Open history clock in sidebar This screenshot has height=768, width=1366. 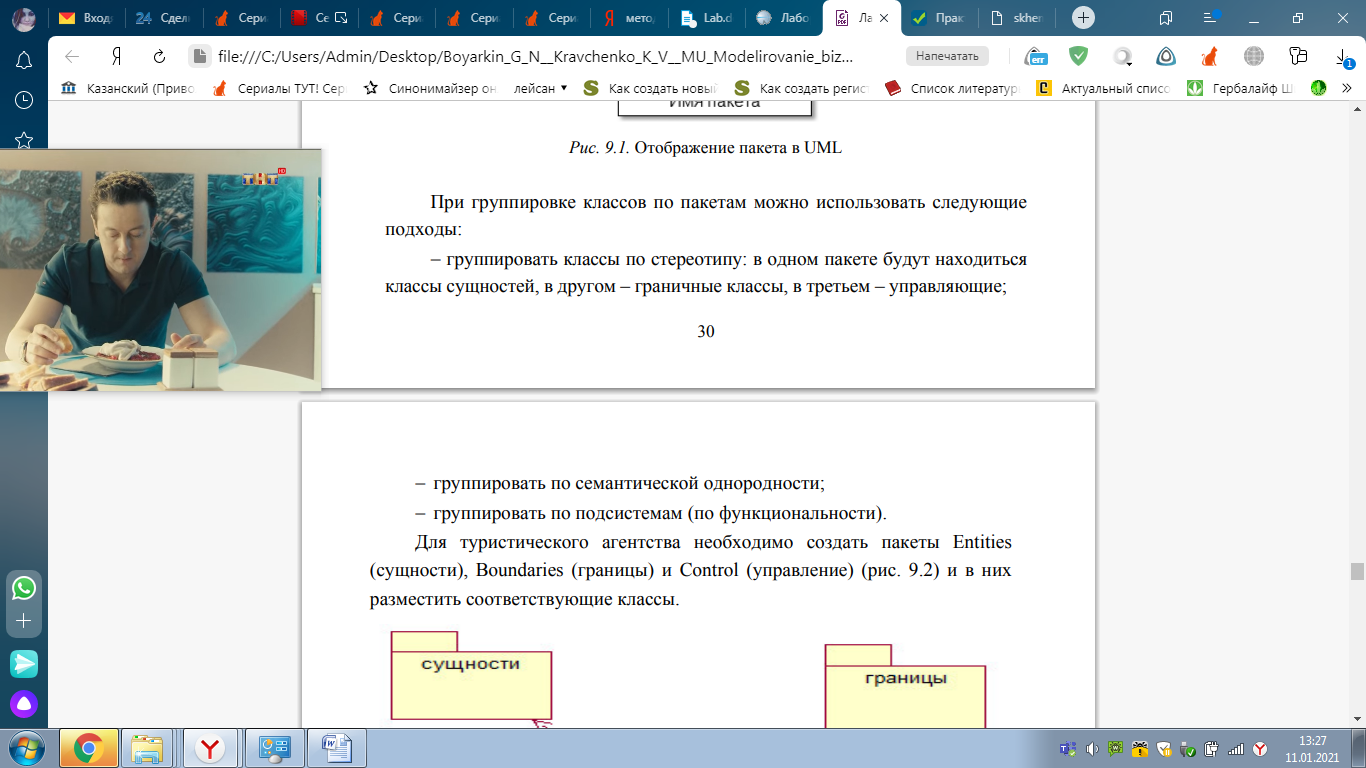pyautogui.click(x=24, y=99)
